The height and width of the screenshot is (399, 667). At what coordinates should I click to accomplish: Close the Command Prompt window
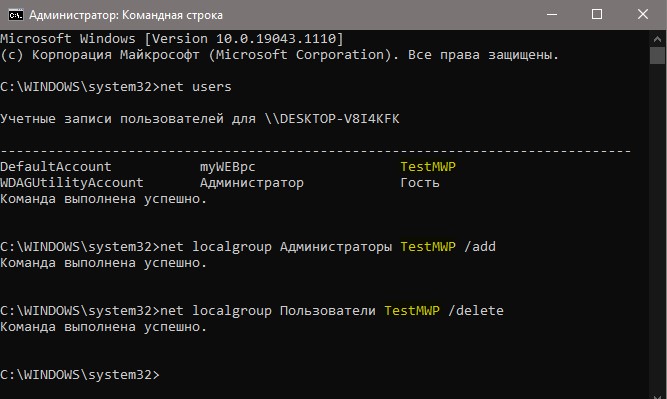(643, 14)
